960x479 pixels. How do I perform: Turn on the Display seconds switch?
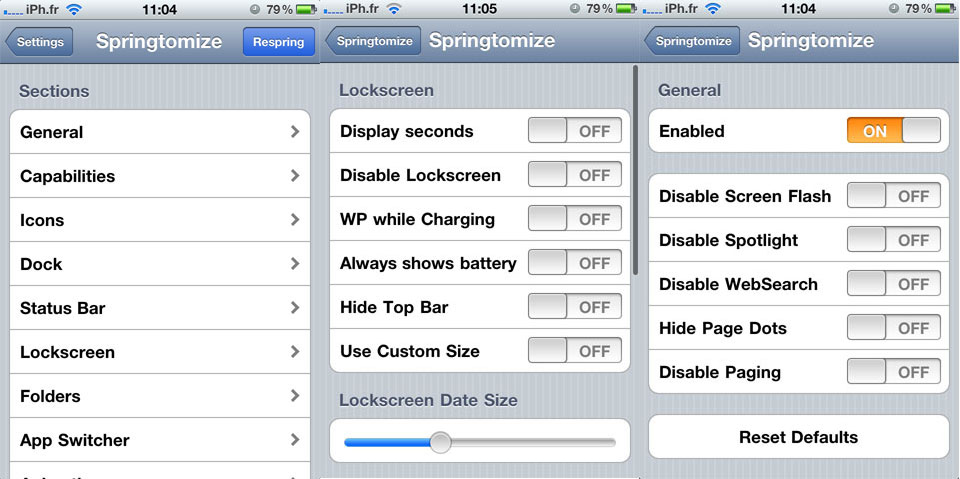(x=575, y=131)
